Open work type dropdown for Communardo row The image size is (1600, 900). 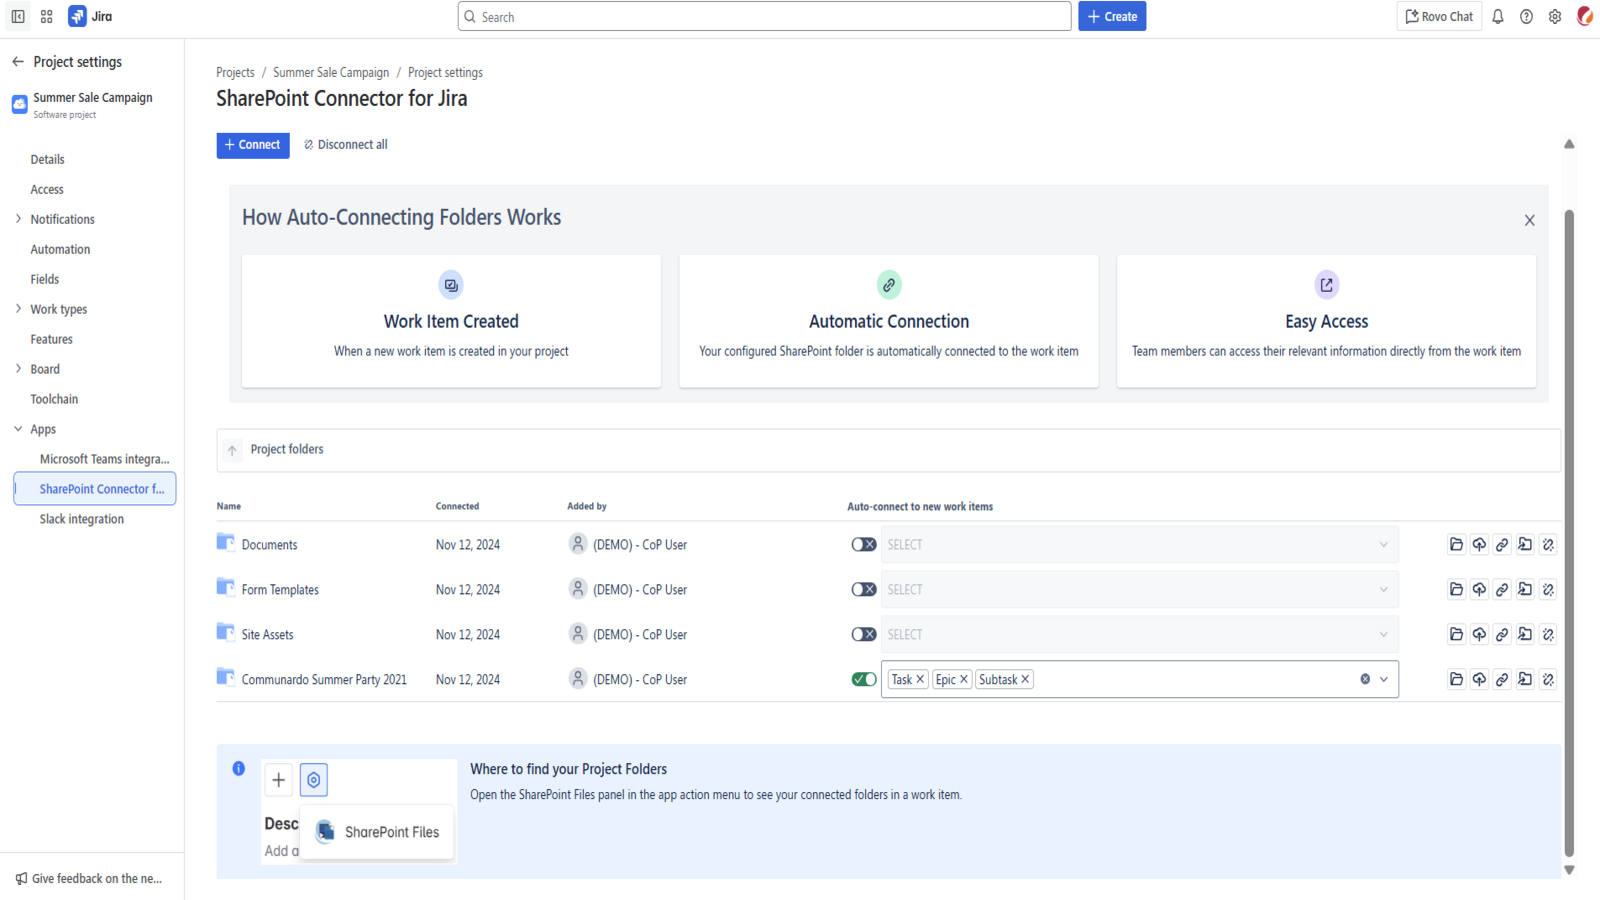click(1384, 680)
